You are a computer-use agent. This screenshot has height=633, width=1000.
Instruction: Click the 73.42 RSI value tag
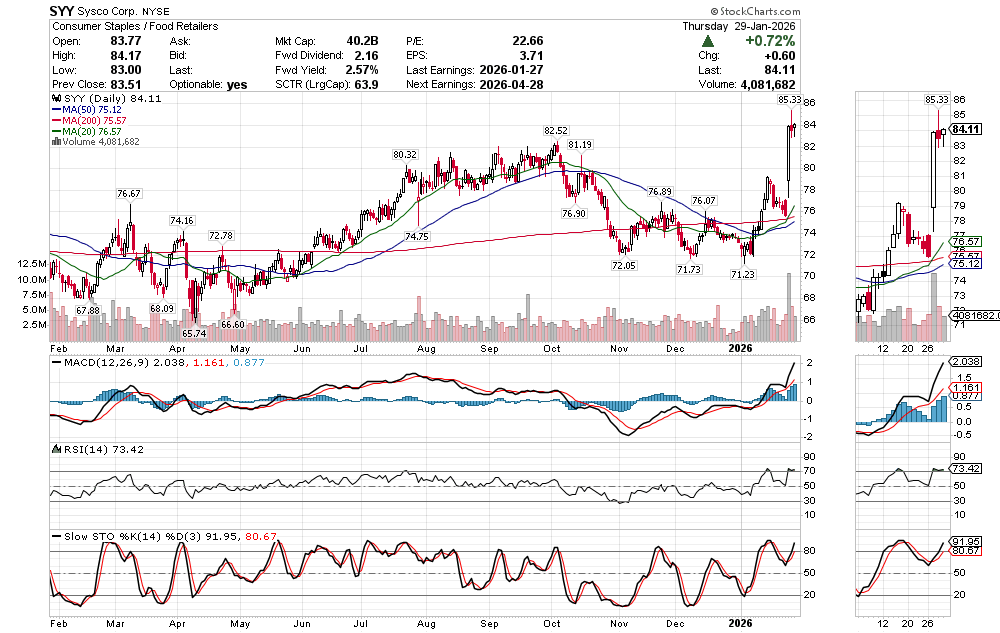965,469
